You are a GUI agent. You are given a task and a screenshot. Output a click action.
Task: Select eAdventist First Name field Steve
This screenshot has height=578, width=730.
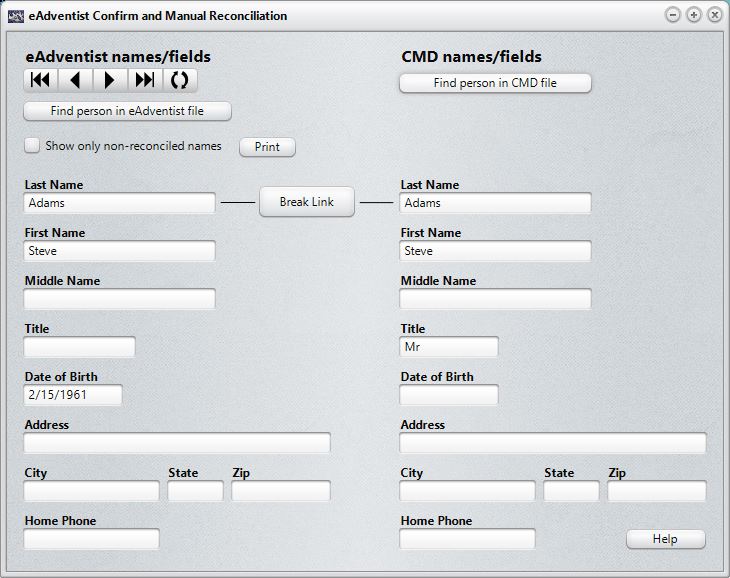pyautogui.click(x=120, y=251)
